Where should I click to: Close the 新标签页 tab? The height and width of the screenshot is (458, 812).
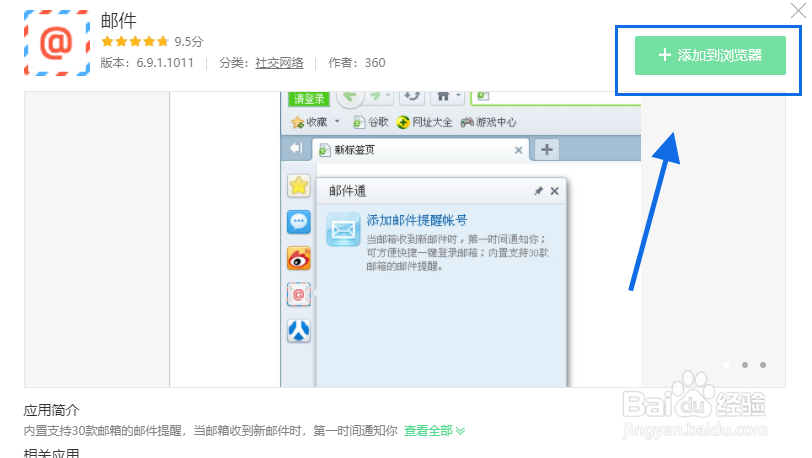pyautogui.click(x=518, y=150)
